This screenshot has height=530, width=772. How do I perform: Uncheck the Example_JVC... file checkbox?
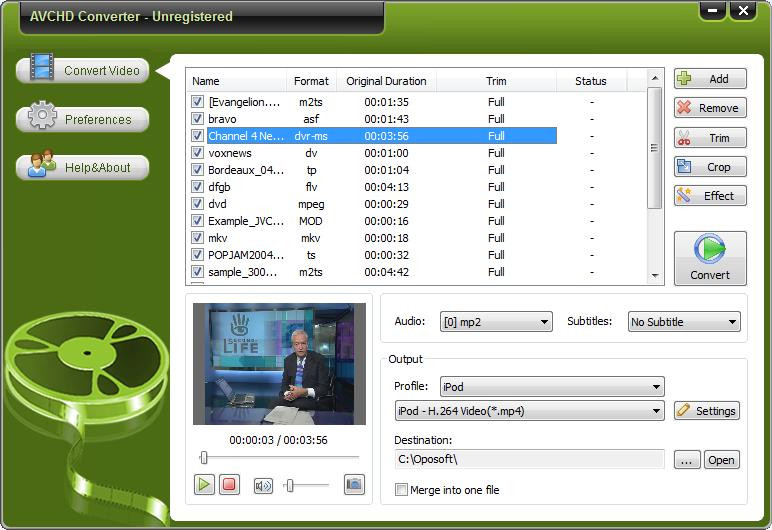197,221
